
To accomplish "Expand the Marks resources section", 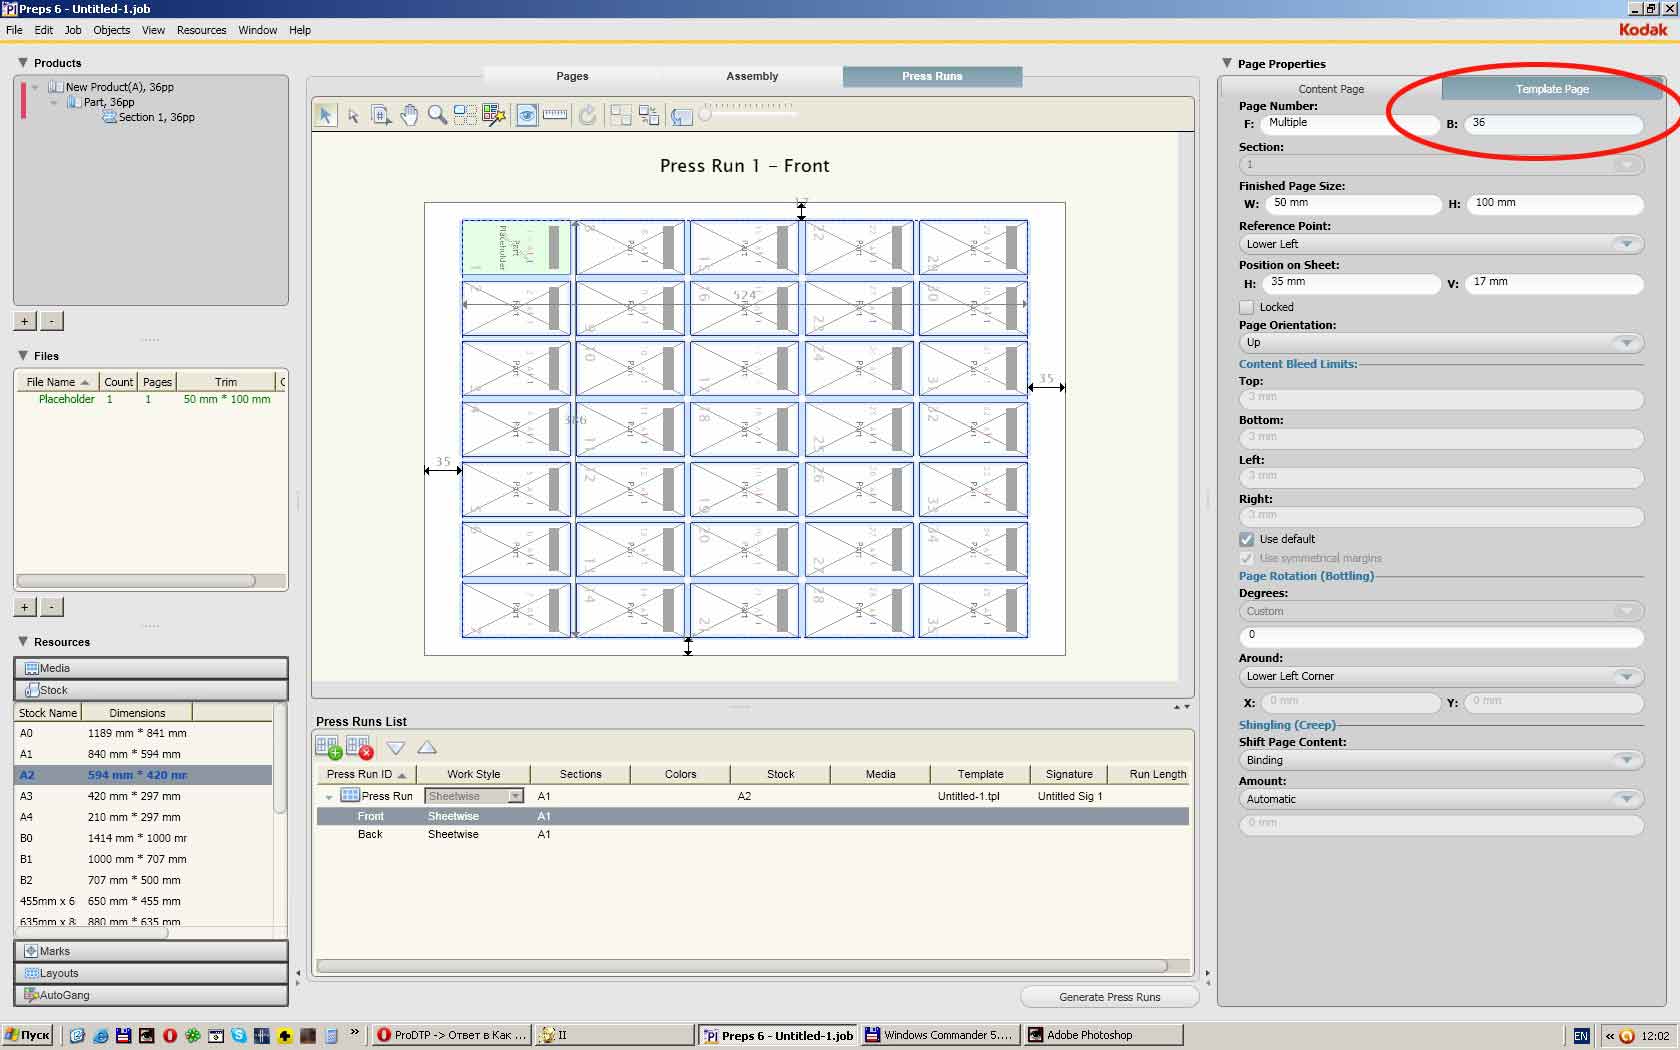I will pyautogui.click(x=150, y=951).
